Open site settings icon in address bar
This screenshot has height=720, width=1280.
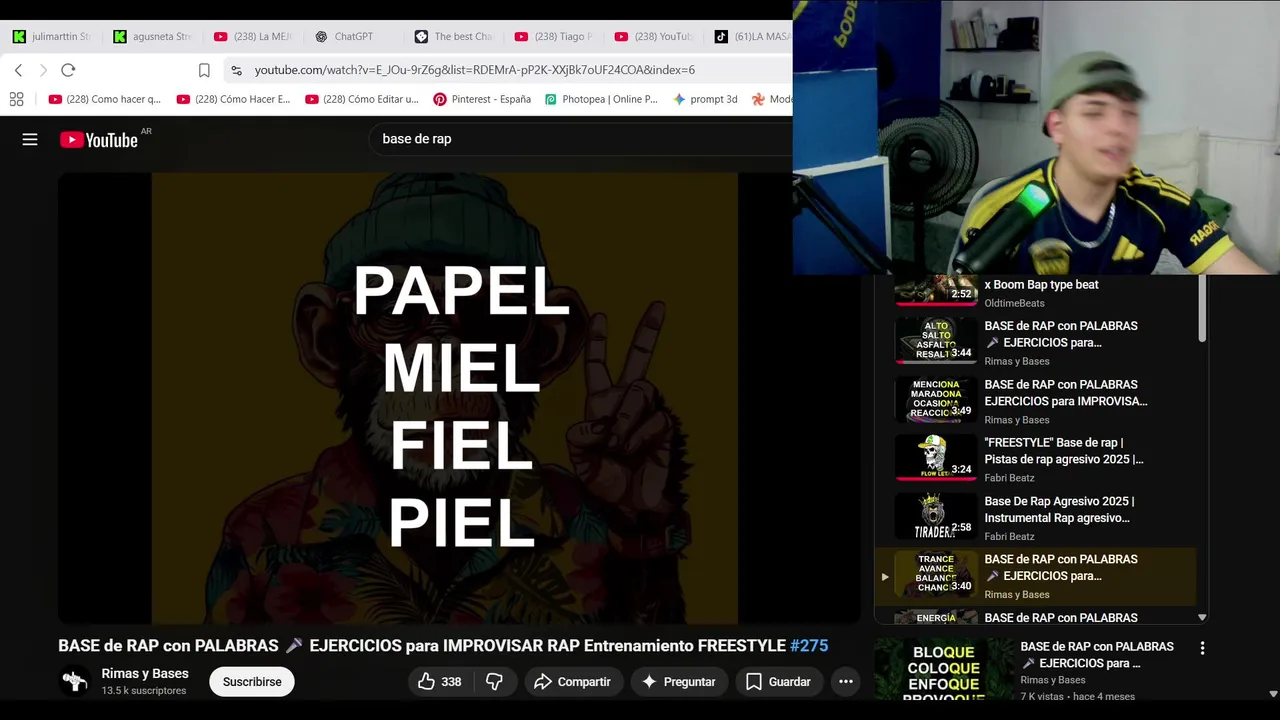point(236,70)
